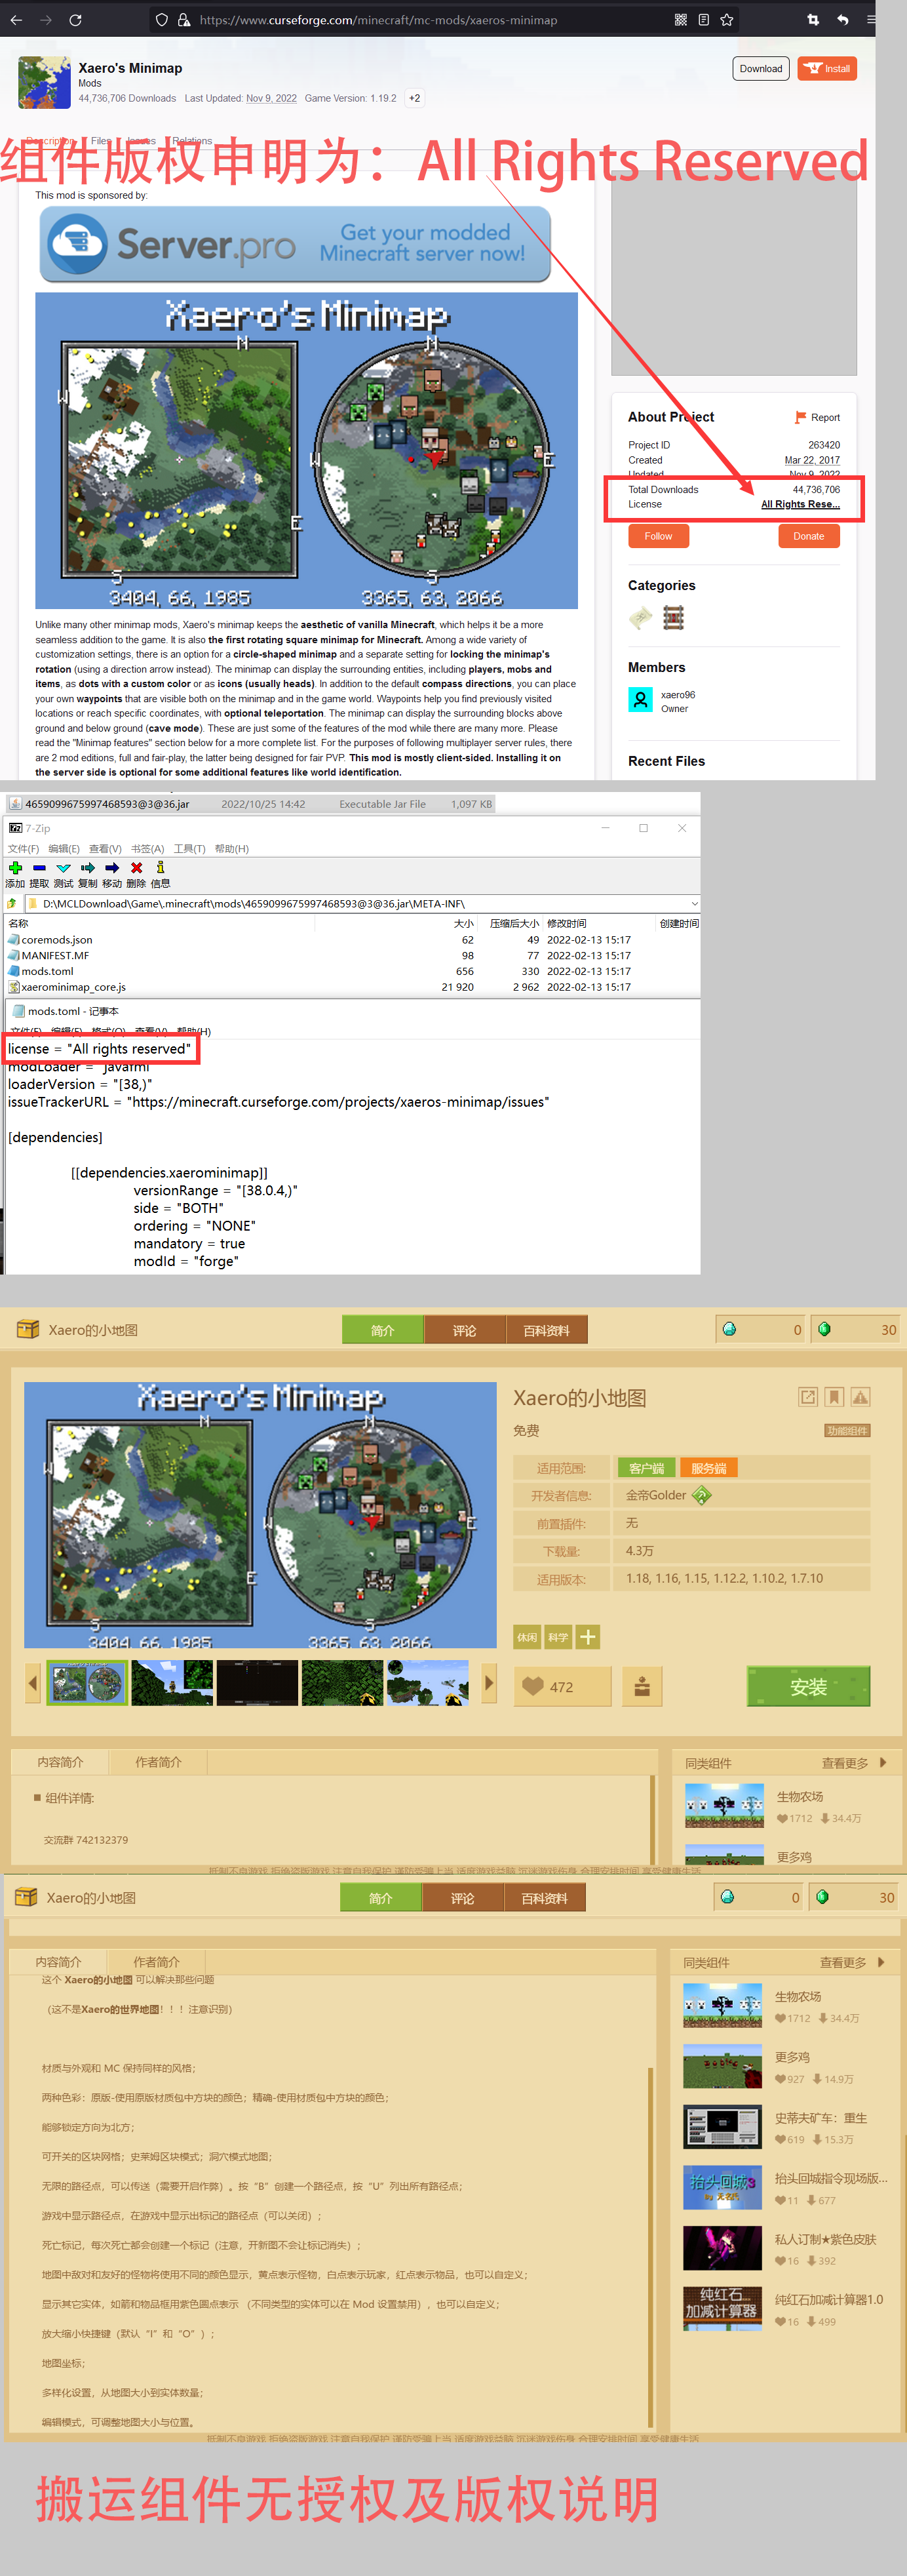This screenshot has height=2576, width=907.
Task: Open 7-Zip Edit menu (编辑)
Action: point(64,848)
